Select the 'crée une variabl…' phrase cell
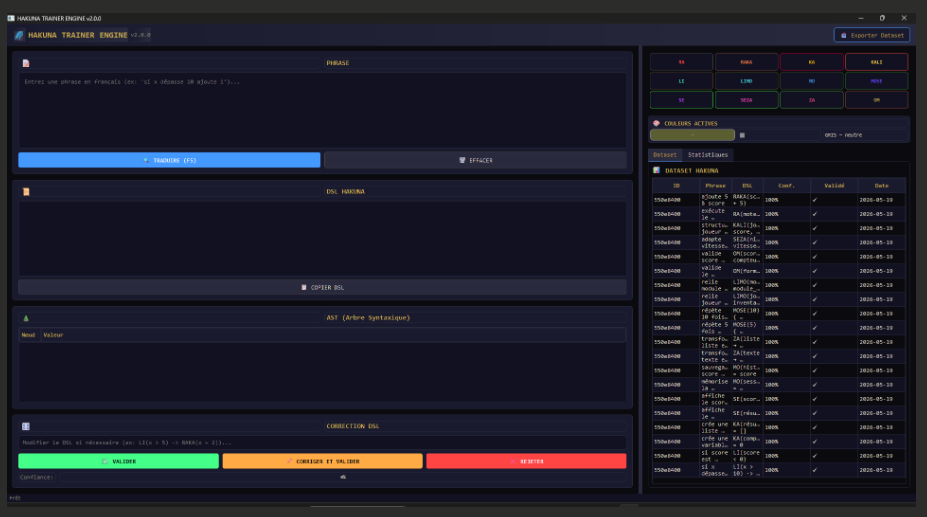Screen dimensions: 927x517 point(715,441)
